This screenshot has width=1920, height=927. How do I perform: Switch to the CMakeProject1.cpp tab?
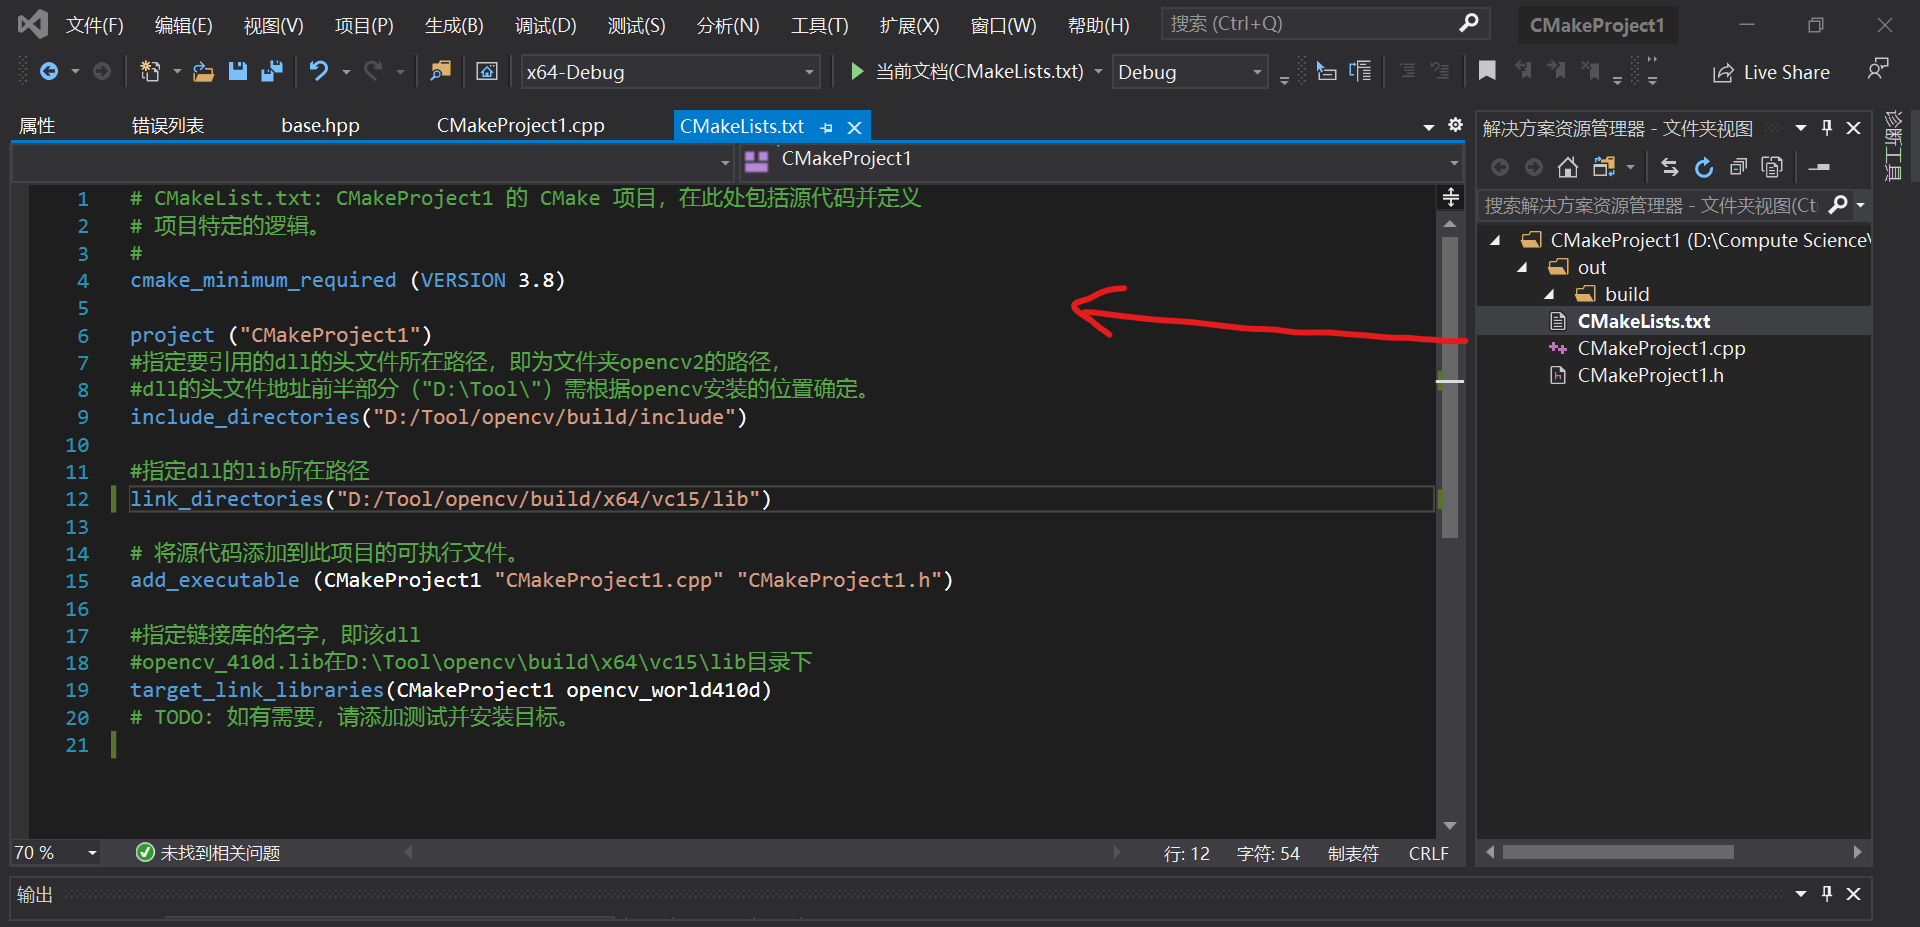point(520,125)
